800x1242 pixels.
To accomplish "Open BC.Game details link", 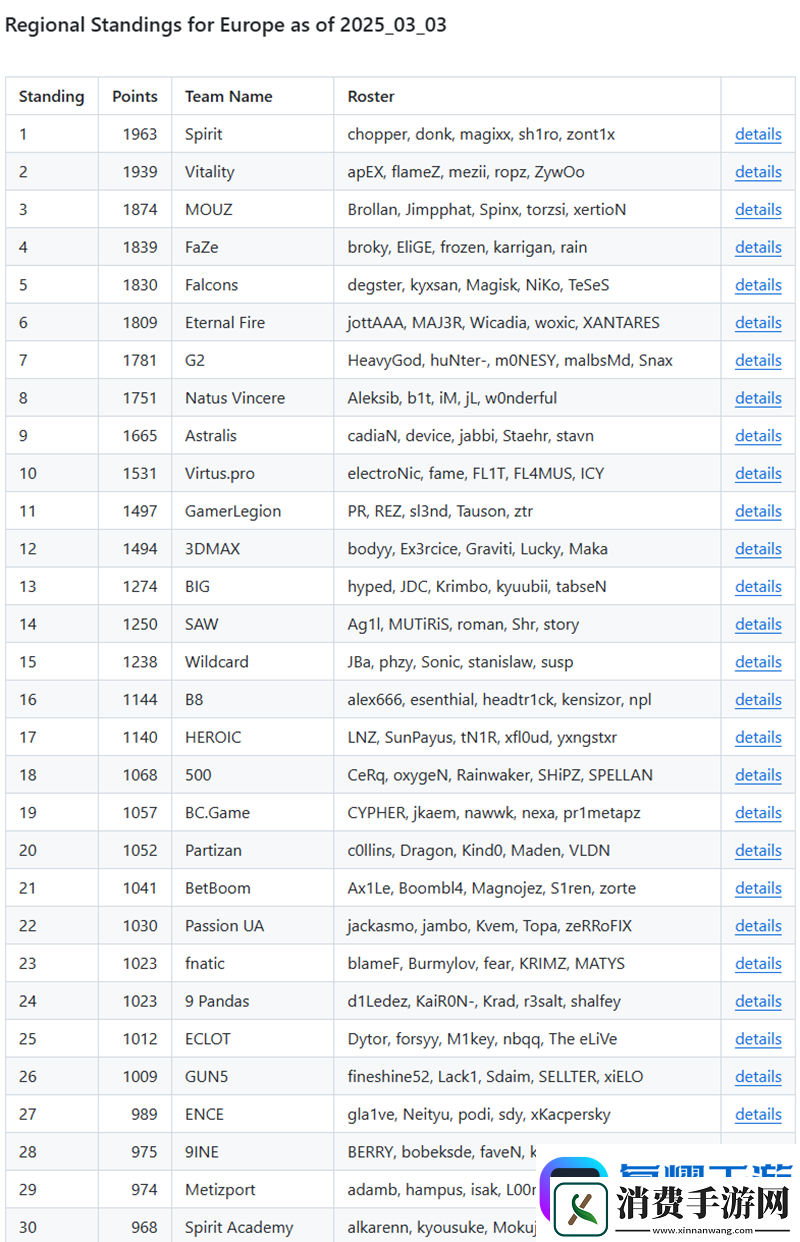I will point(758,813).
